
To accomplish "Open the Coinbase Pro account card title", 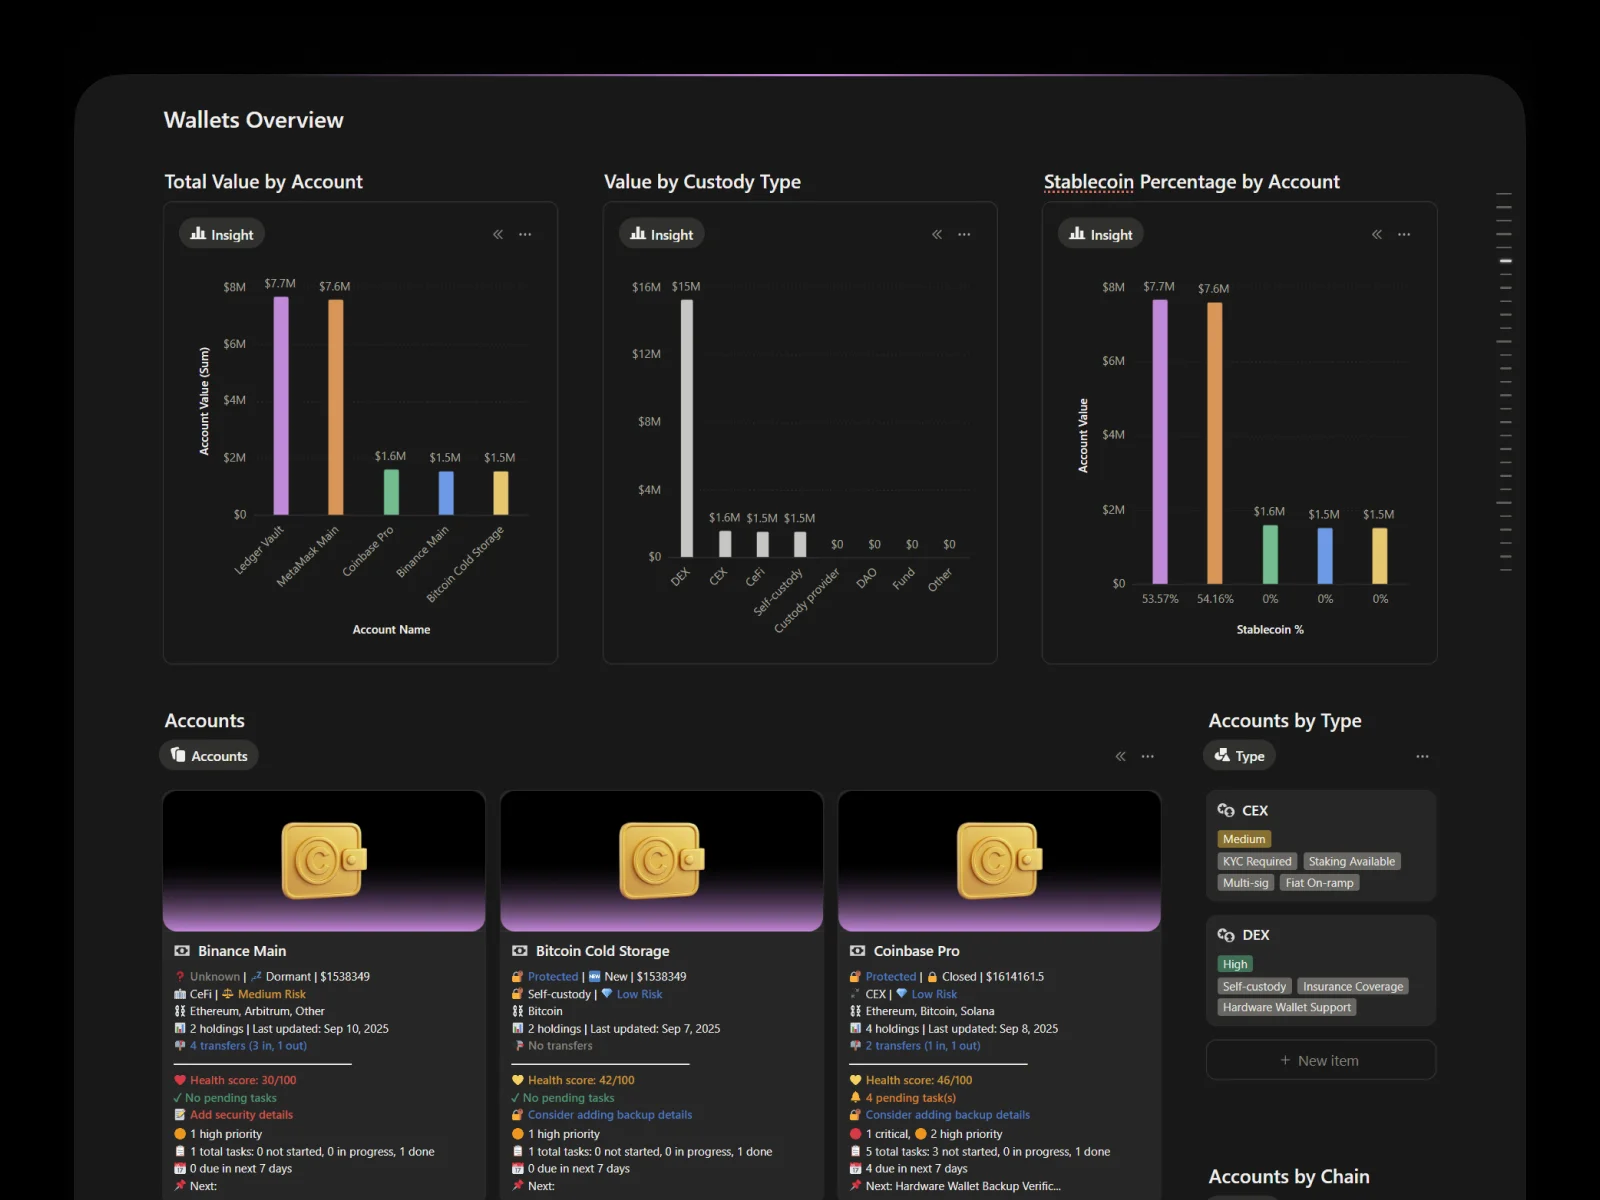I will pyautogui.click(x=916, y=951).
